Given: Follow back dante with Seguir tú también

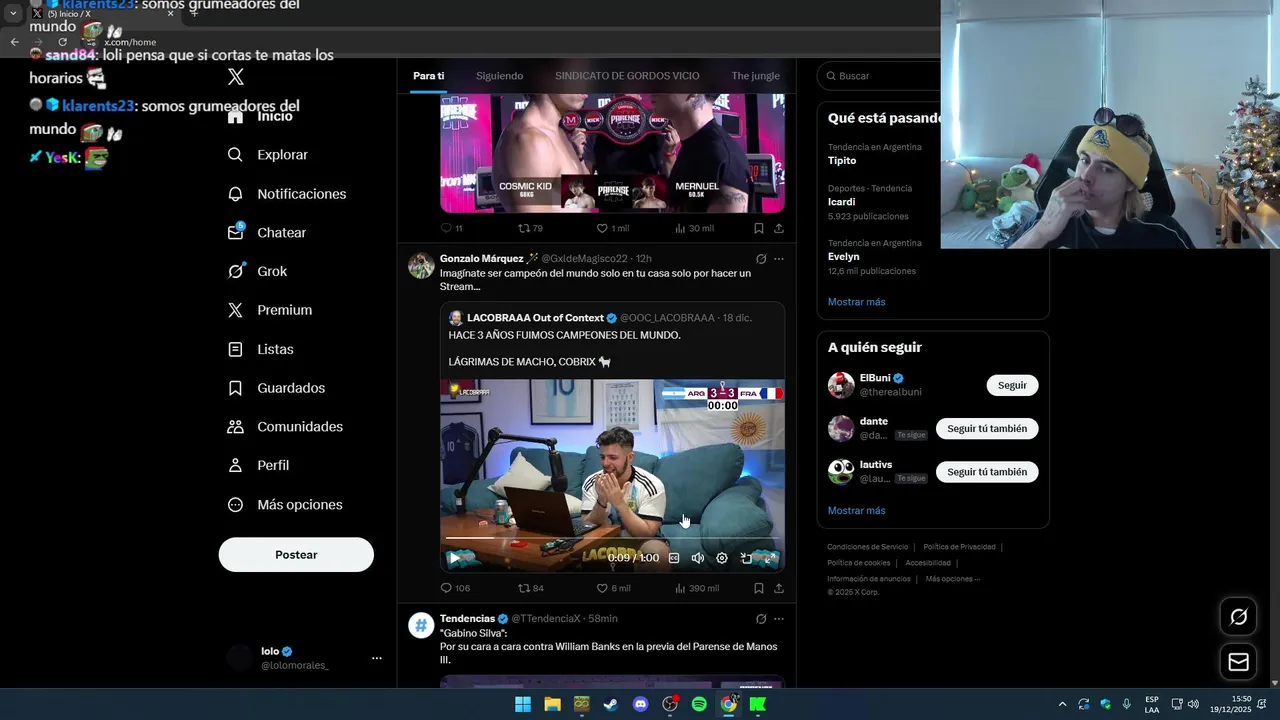Looking at the screenshot, I should (x=987, y=429).
